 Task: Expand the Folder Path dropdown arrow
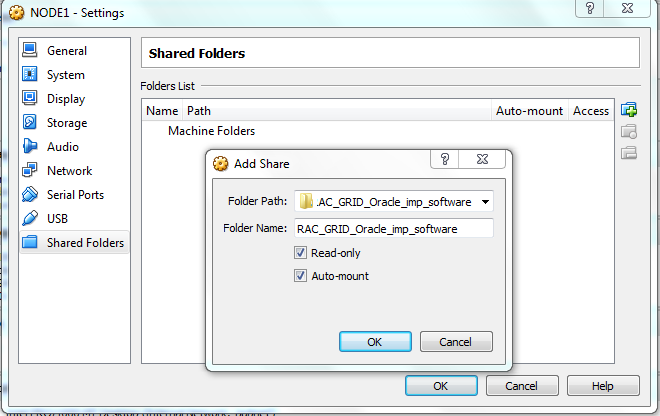(x=485, y=202)
